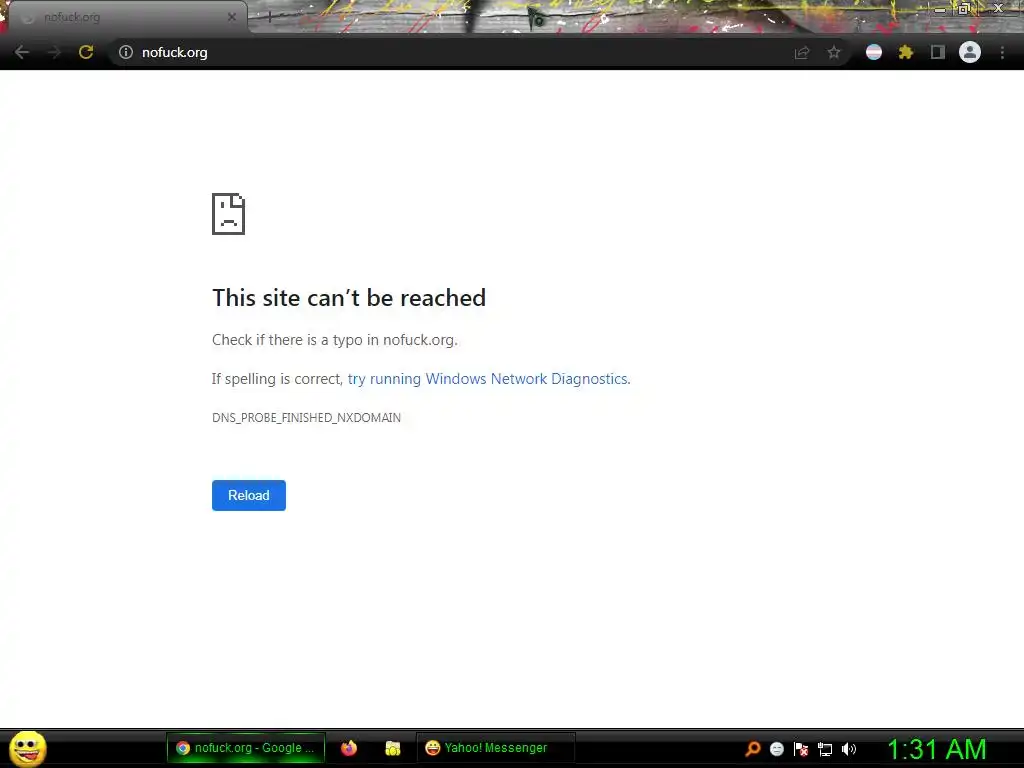Click the round smiley tray icon

point(776,749)
